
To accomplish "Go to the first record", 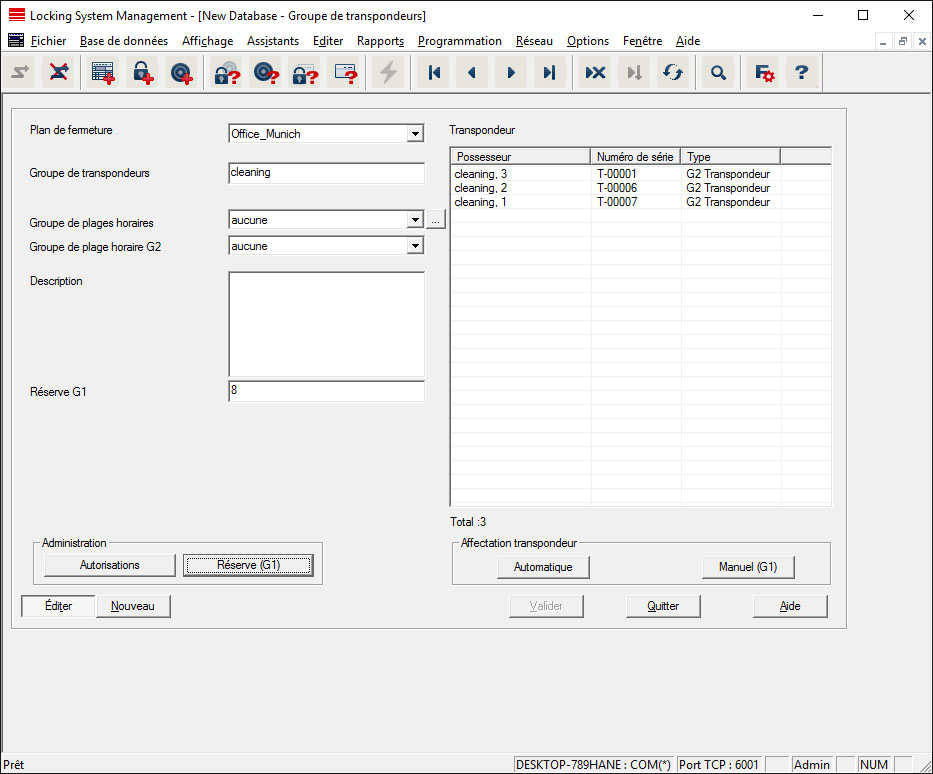I will (434, 73).
